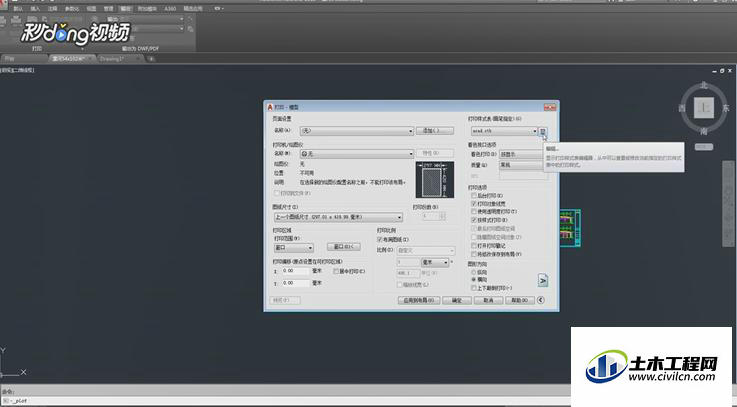Click paper size preview thumbnail
Screen dimensions: 737x407
coord(435,180)
